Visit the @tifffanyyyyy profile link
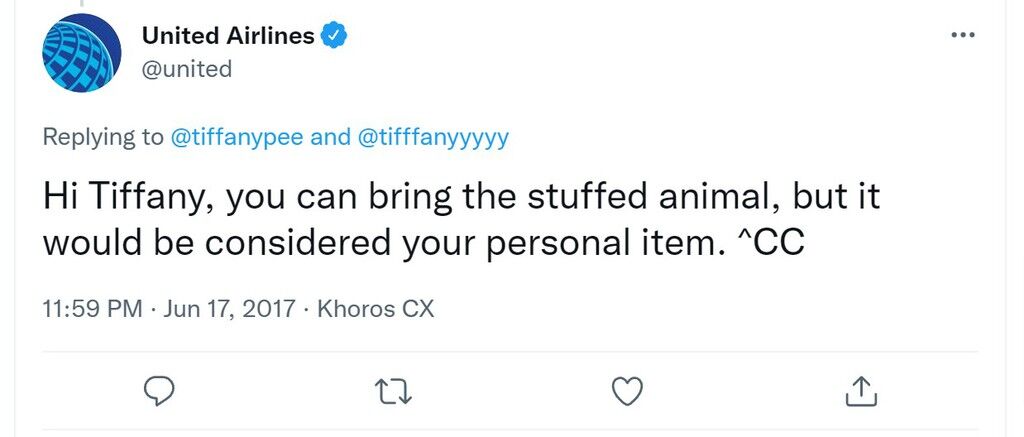Viewport: 1024px width, 437px height. (433, 138)
